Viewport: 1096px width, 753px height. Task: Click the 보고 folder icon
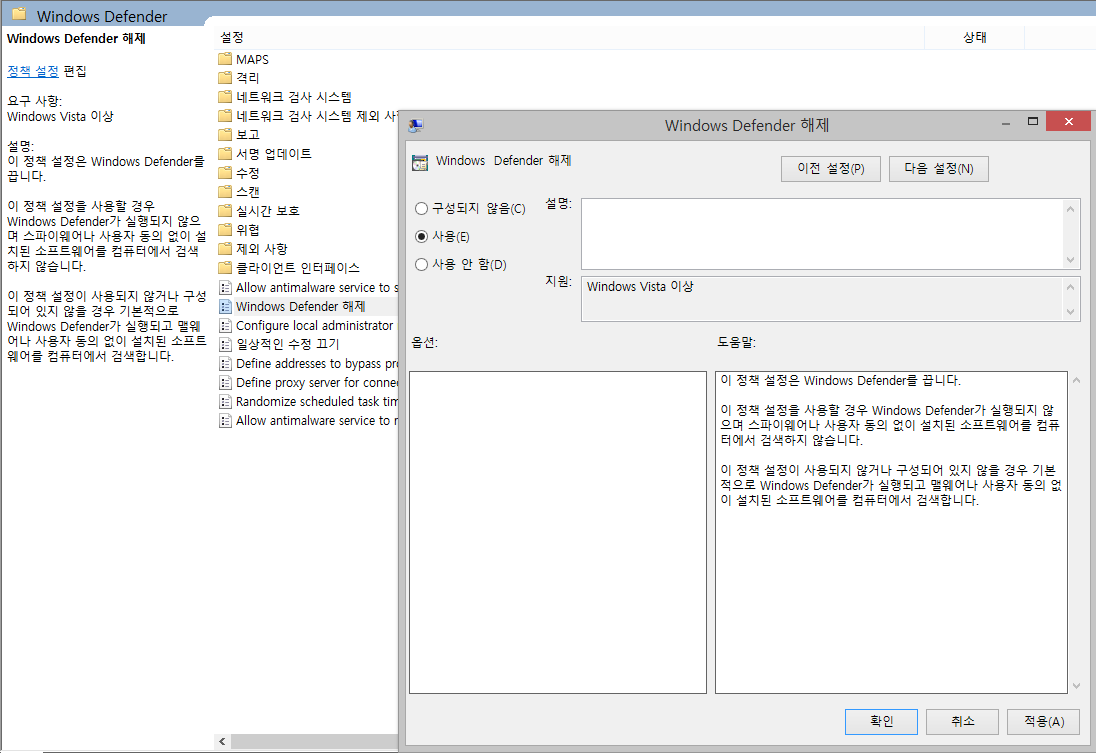(x=224, y=134)
